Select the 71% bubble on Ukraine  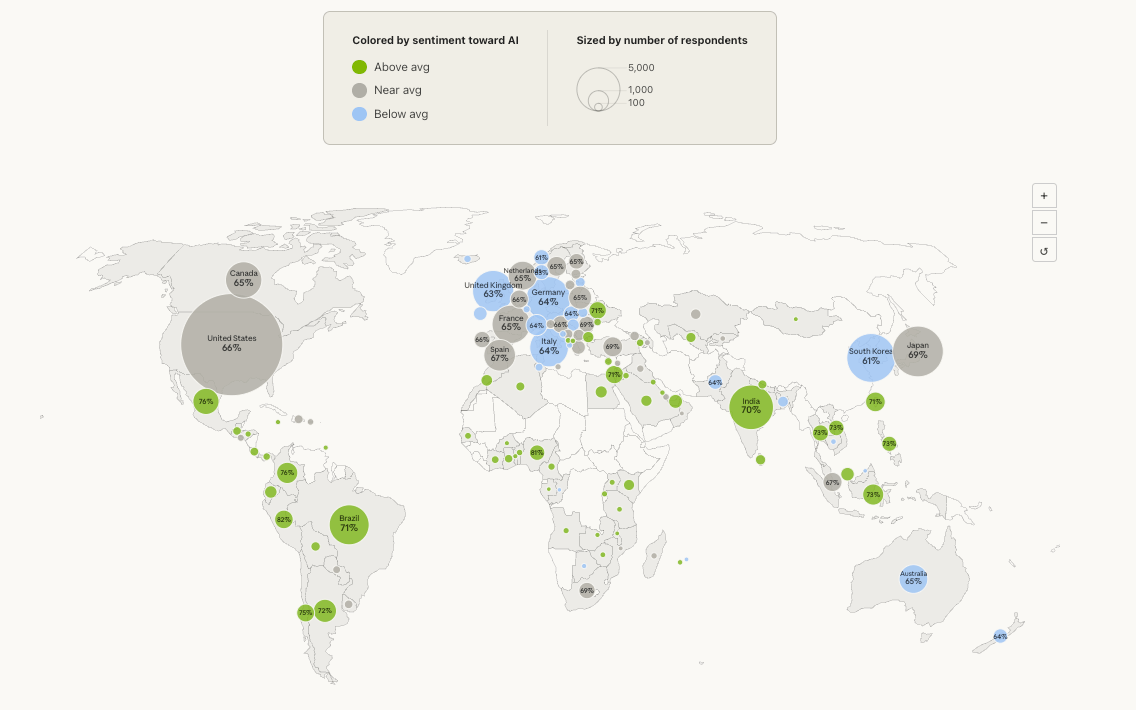tap(596, 310)
